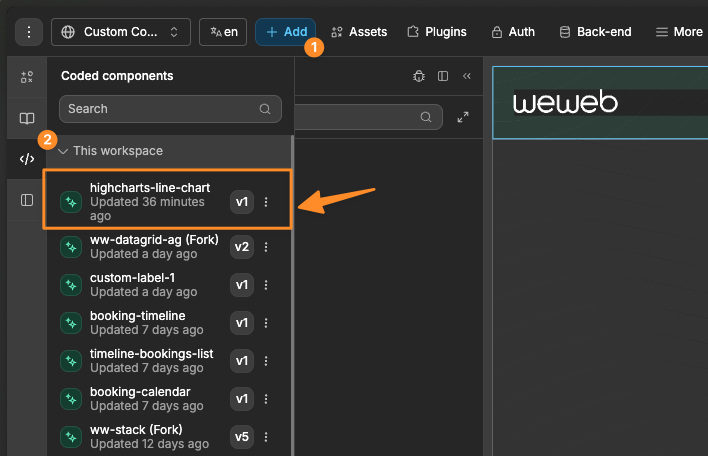This screenshot has width=708, height=456.
Task: Toggle the split panel layout icon
Action: click(443, 76)
